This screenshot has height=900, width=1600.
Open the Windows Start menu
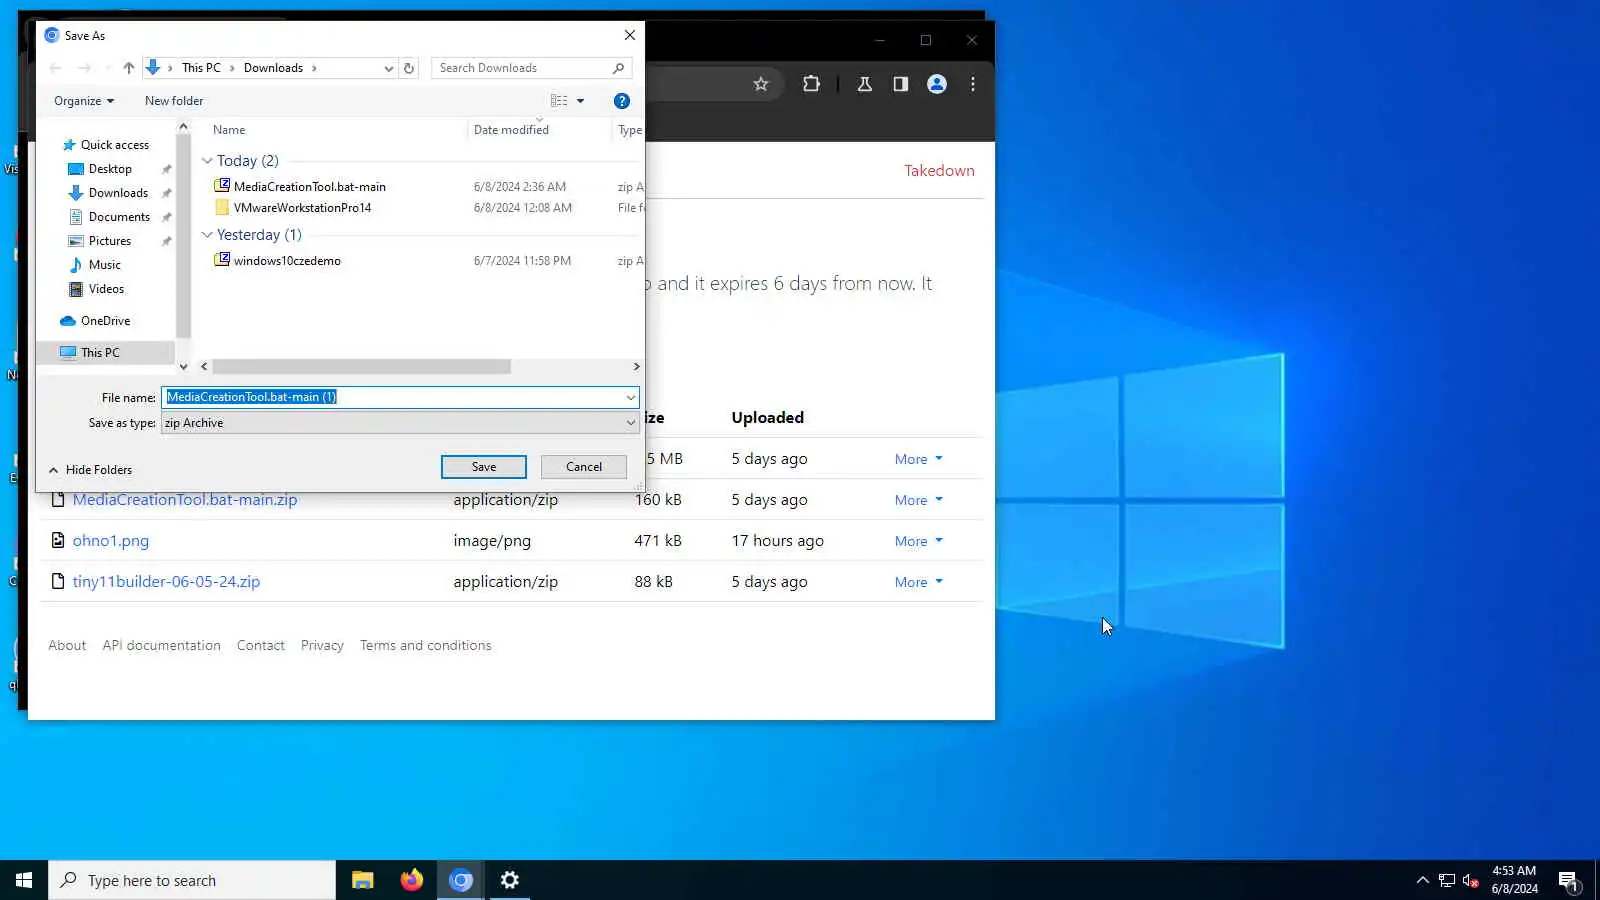24,880
